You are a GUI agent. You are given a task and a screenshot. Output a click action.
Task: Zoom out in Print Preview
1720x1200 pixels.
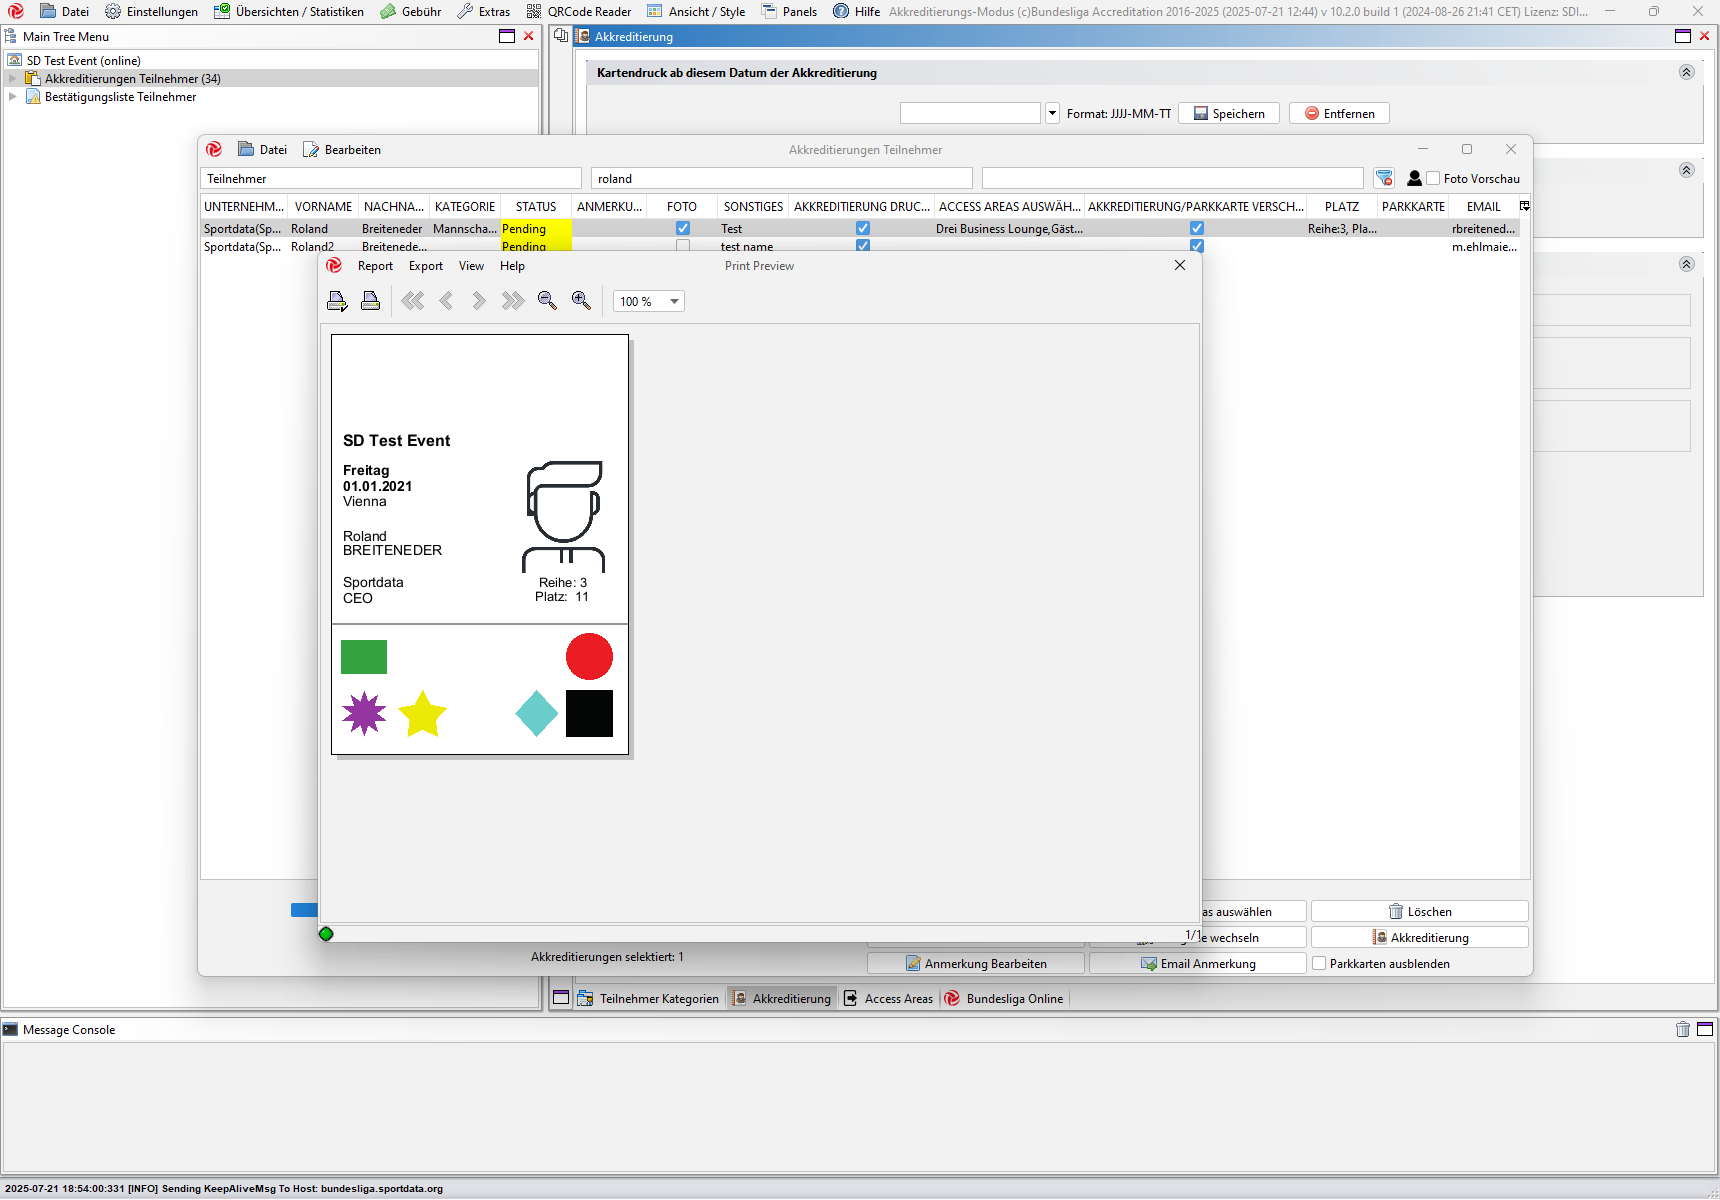coord(547,301)
